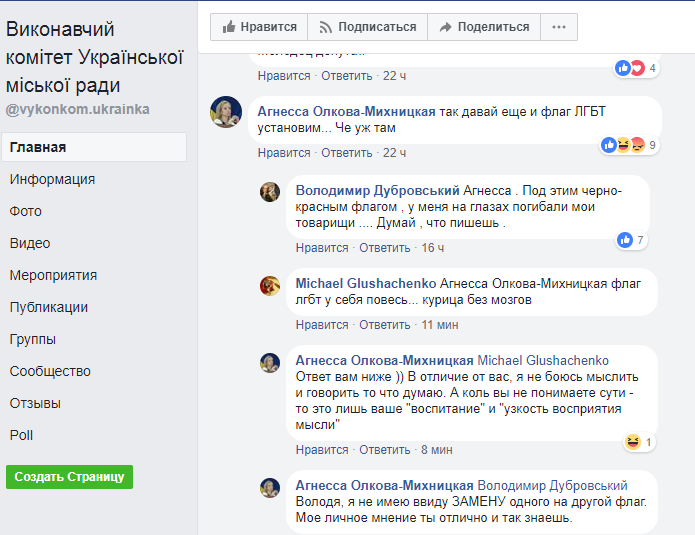Open the Michael Glushachenko commenter name link
Screen dimensions: 695x535
[x=365, y=284]
